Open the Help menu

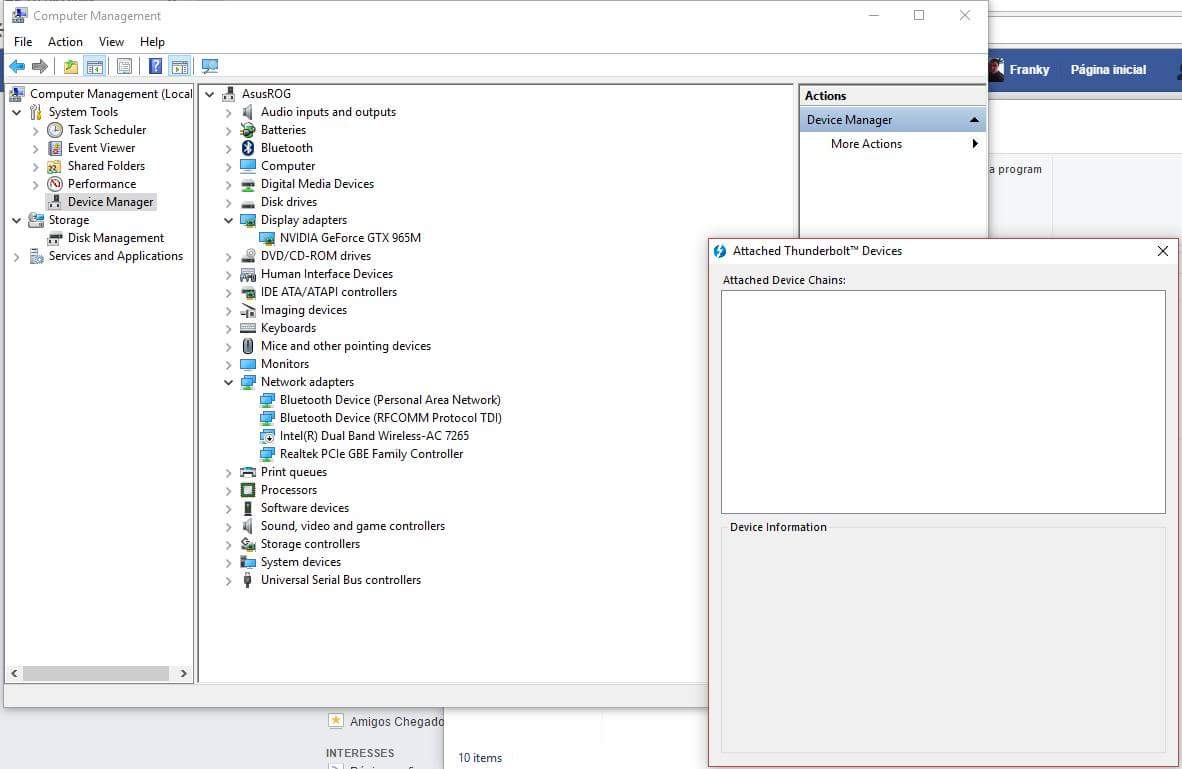152,41
